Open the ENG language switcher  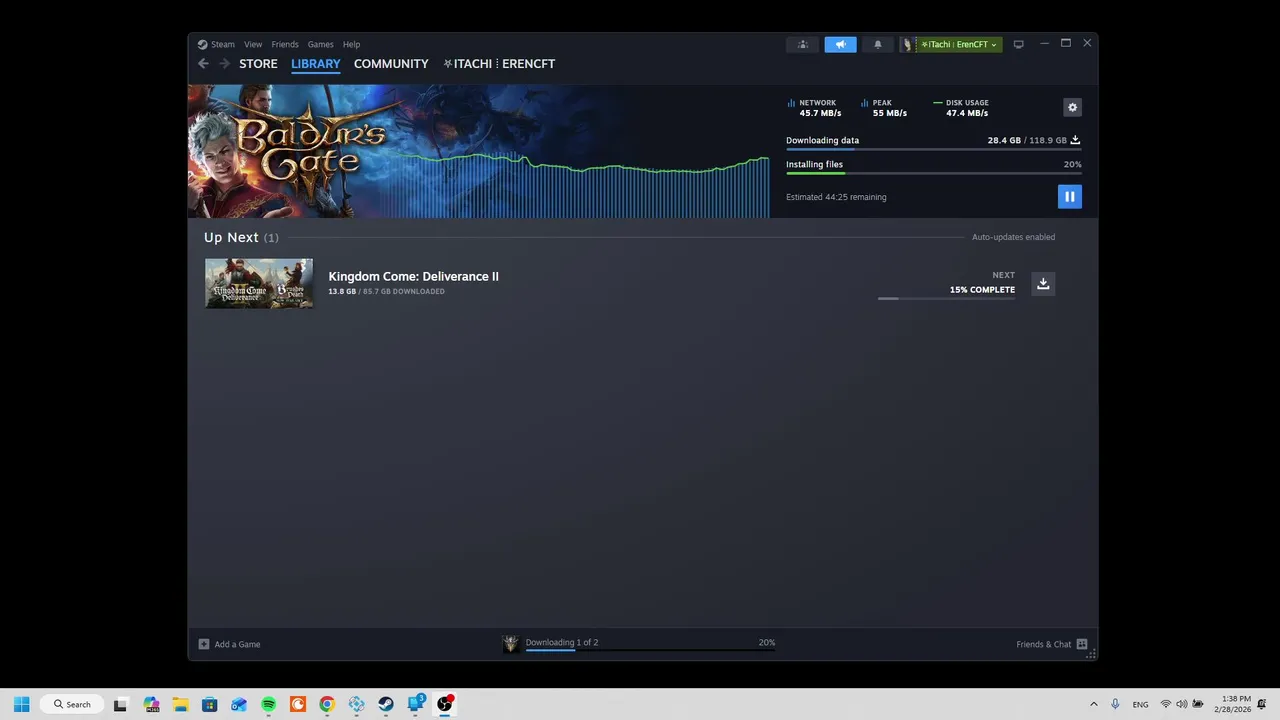[x=1140, y=704]
